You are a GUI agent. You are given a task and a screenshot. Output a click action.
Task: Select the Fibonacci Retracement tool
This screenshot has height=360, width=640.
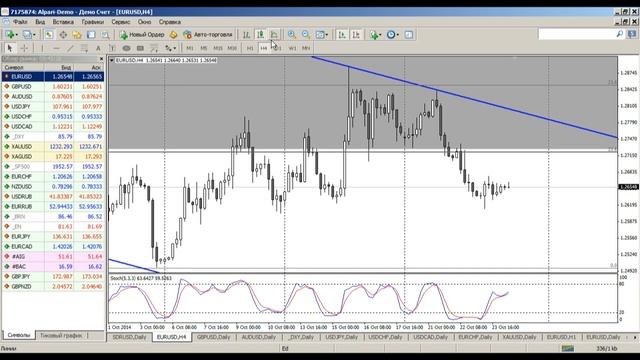[x=154, y=48]
